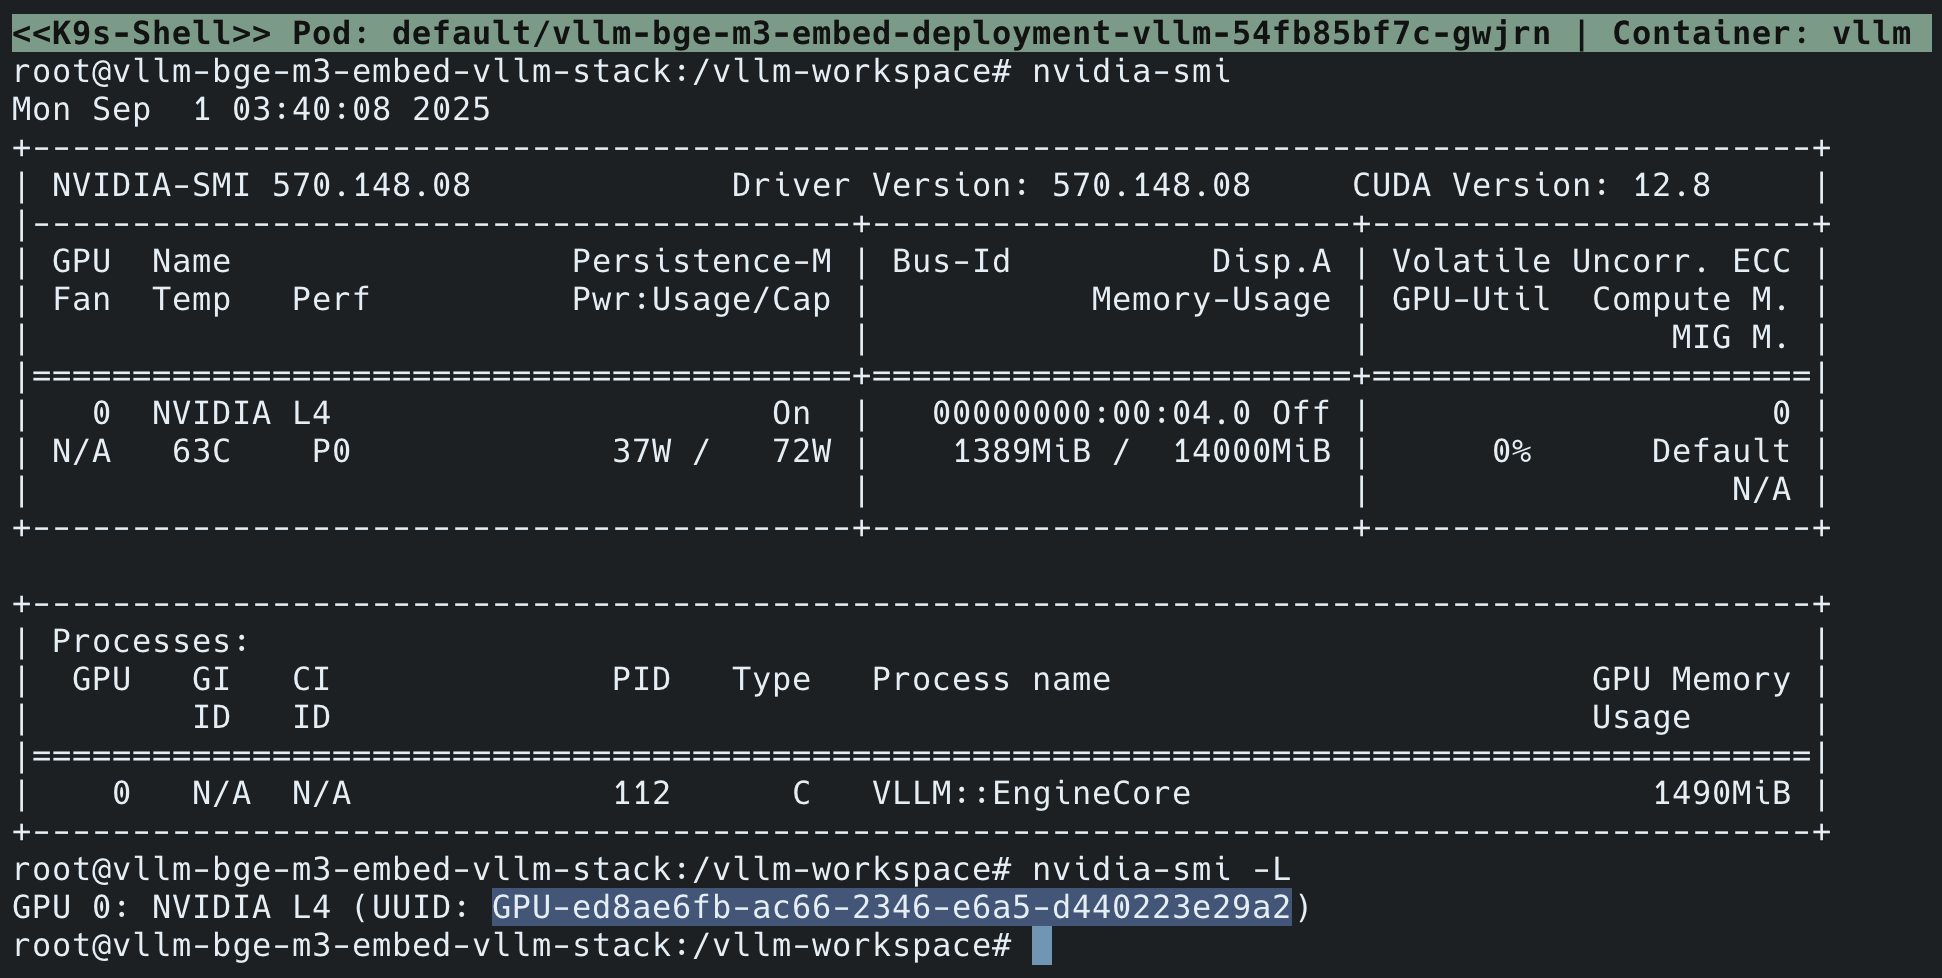This screenshot has height=978, width=1942.
Task: Click the 'Bus-Id' column header
Action: pos(951,262)
